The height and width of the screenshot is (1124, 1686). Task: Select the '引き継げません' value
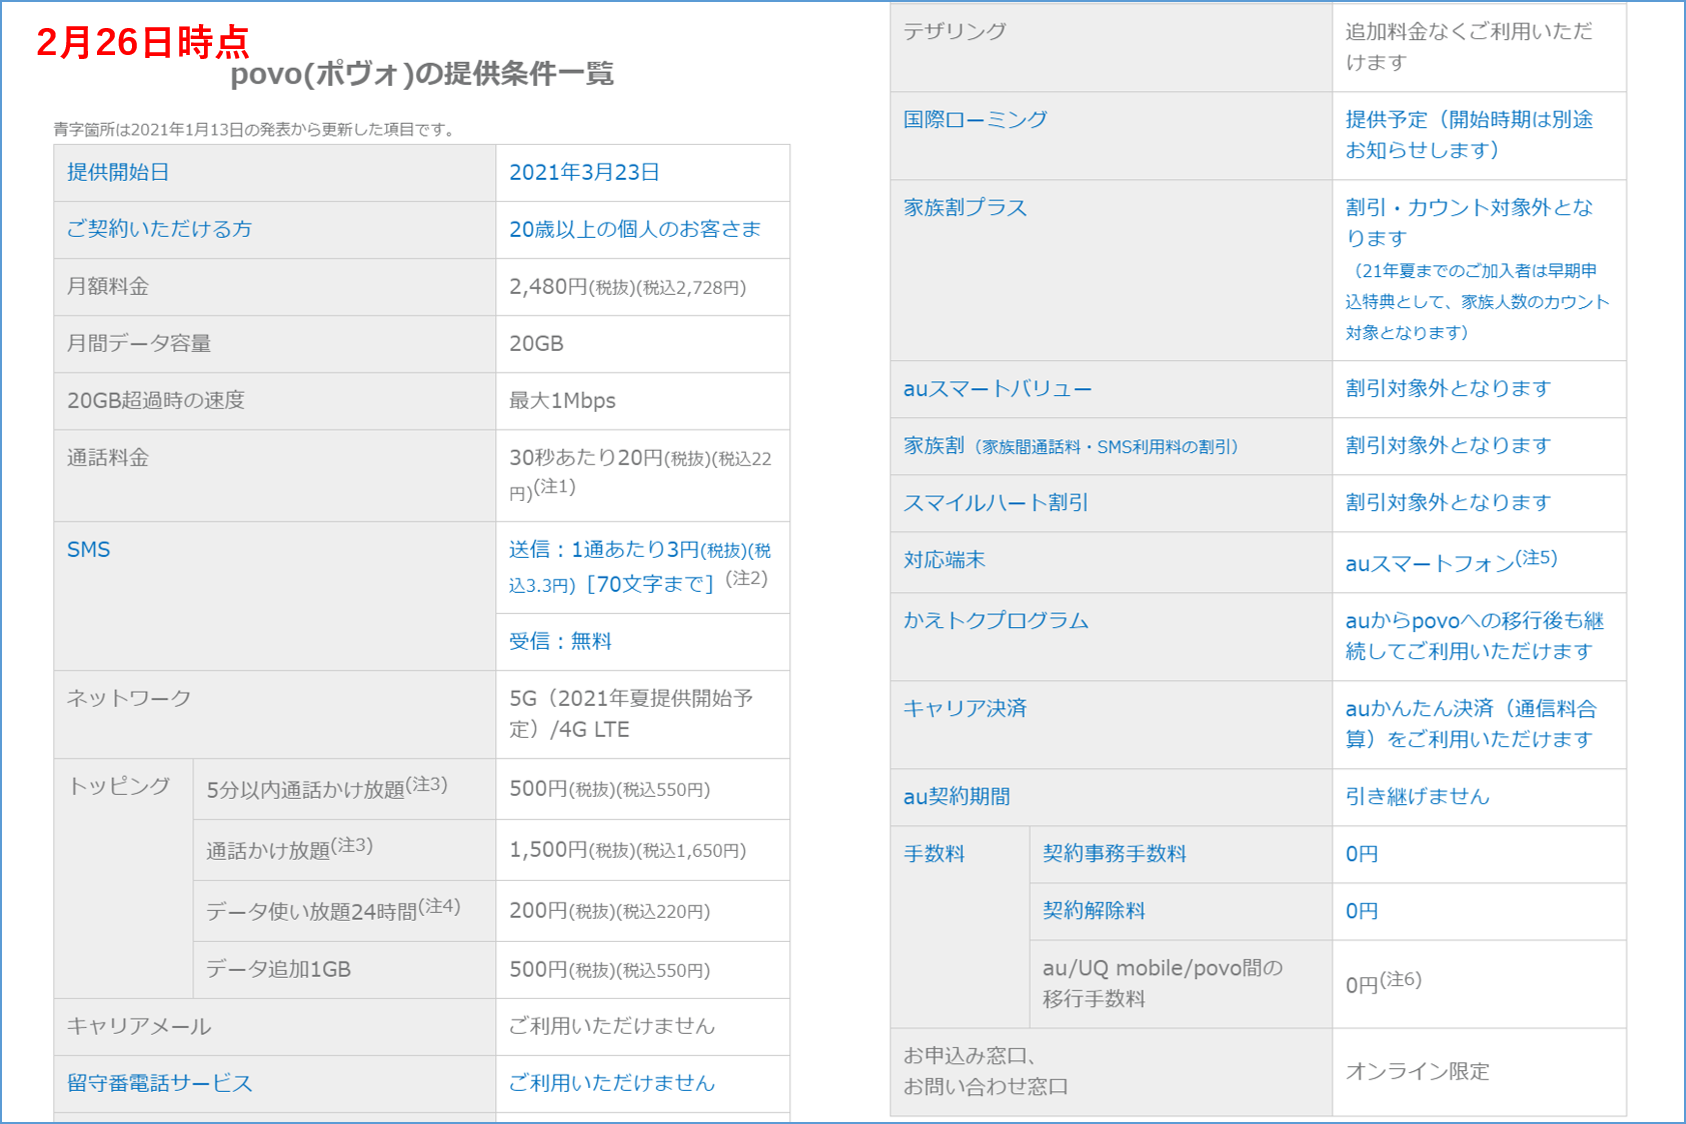pos(1417,797)
